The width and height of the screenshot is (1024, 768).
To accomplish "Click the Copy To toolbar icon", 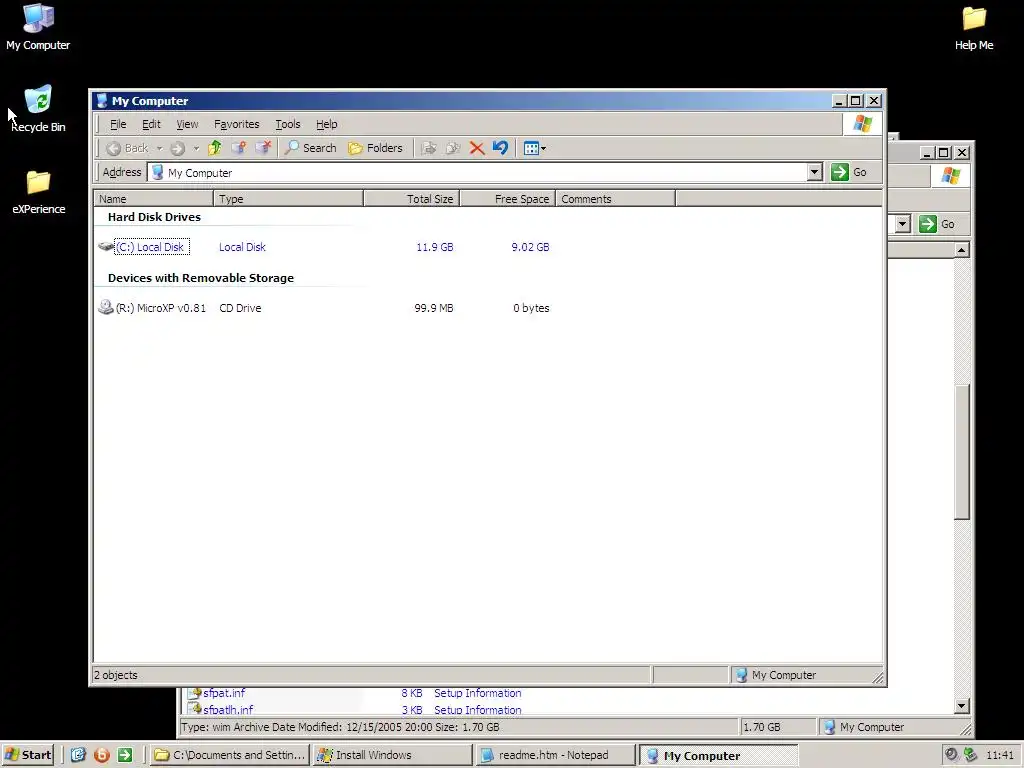I will [453, 148].
